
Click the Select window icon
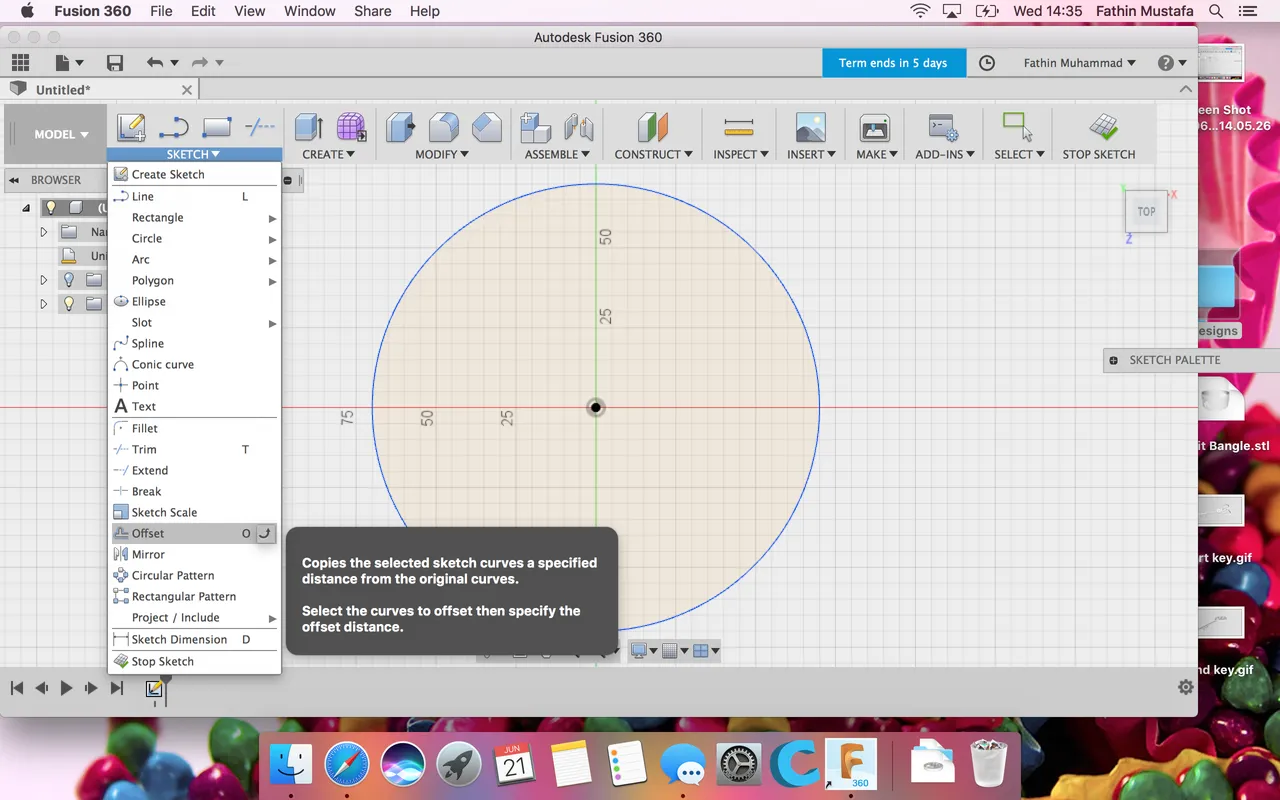click(1018, 127)
